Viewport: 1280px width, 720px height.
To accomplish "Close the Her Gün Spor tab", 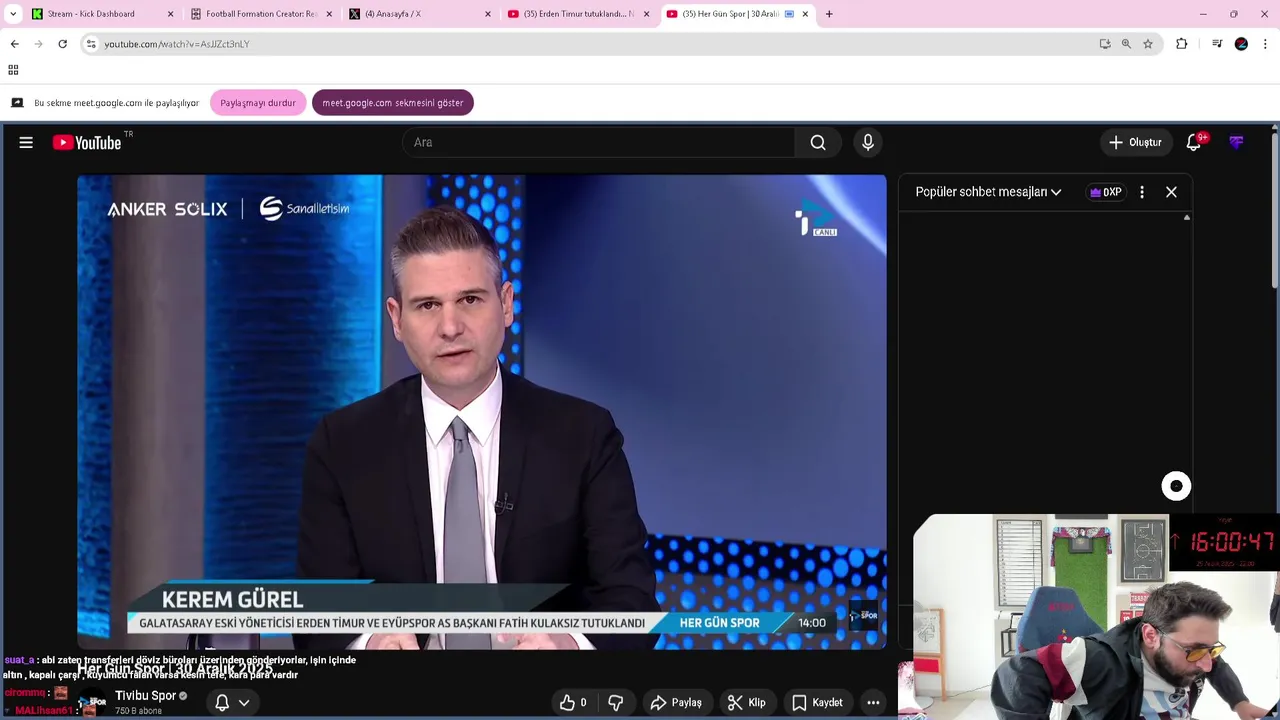I will point(805,14).
